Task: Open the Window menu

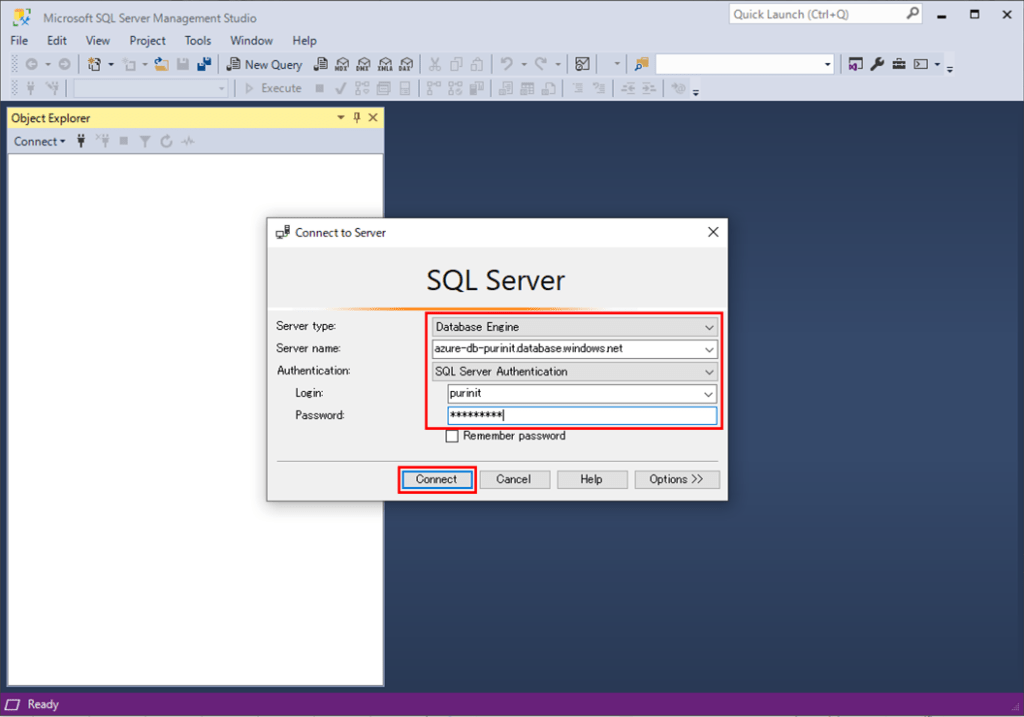Action: pyautogui.click(x=251, y=40)
